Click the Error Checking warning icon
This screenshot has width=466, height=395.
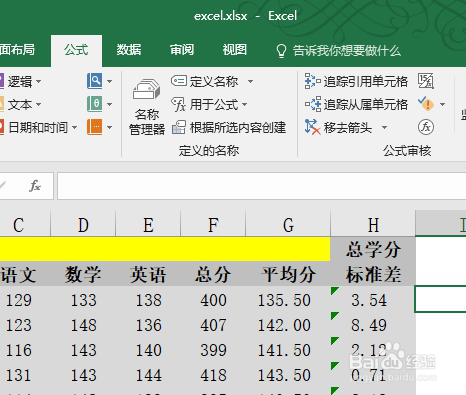click(x=426, y=104)
